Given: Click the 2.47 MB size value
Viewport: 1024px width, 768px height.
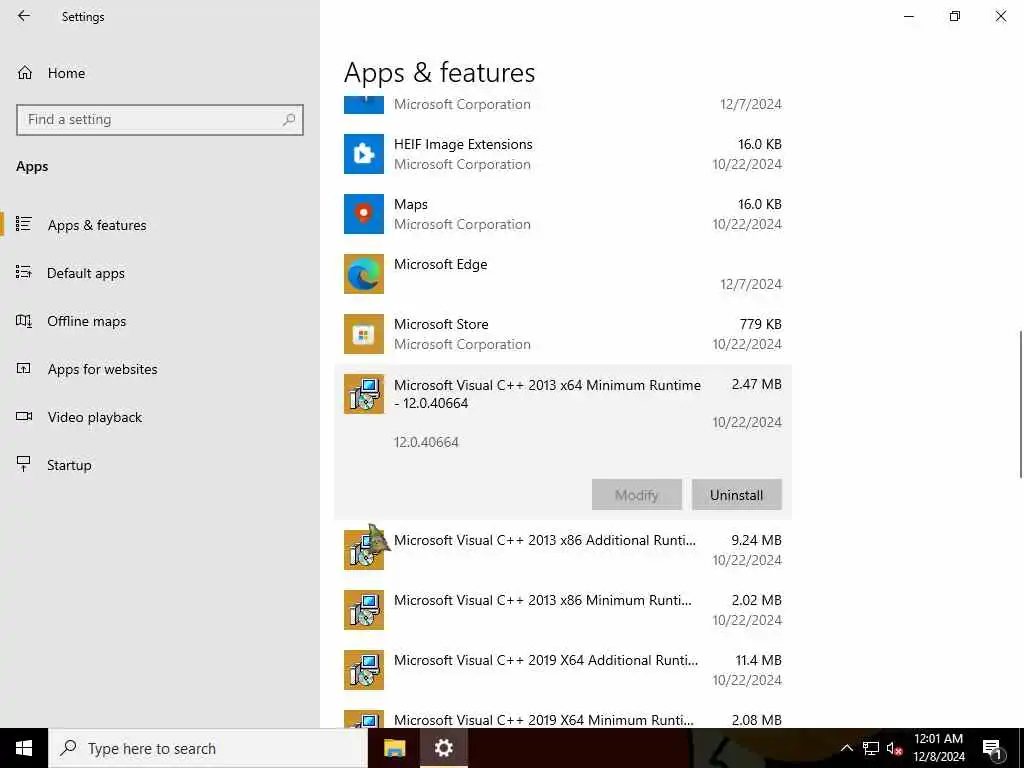Looking at the screenshot, I should point(757,385).
